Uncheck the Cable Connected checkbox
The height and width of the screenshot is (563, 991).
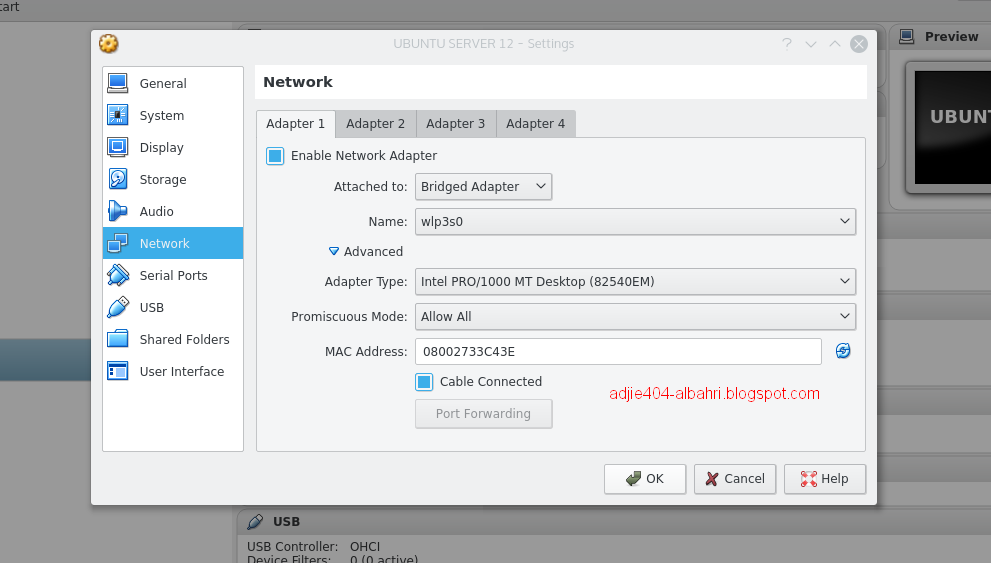[x=424, y=382]
